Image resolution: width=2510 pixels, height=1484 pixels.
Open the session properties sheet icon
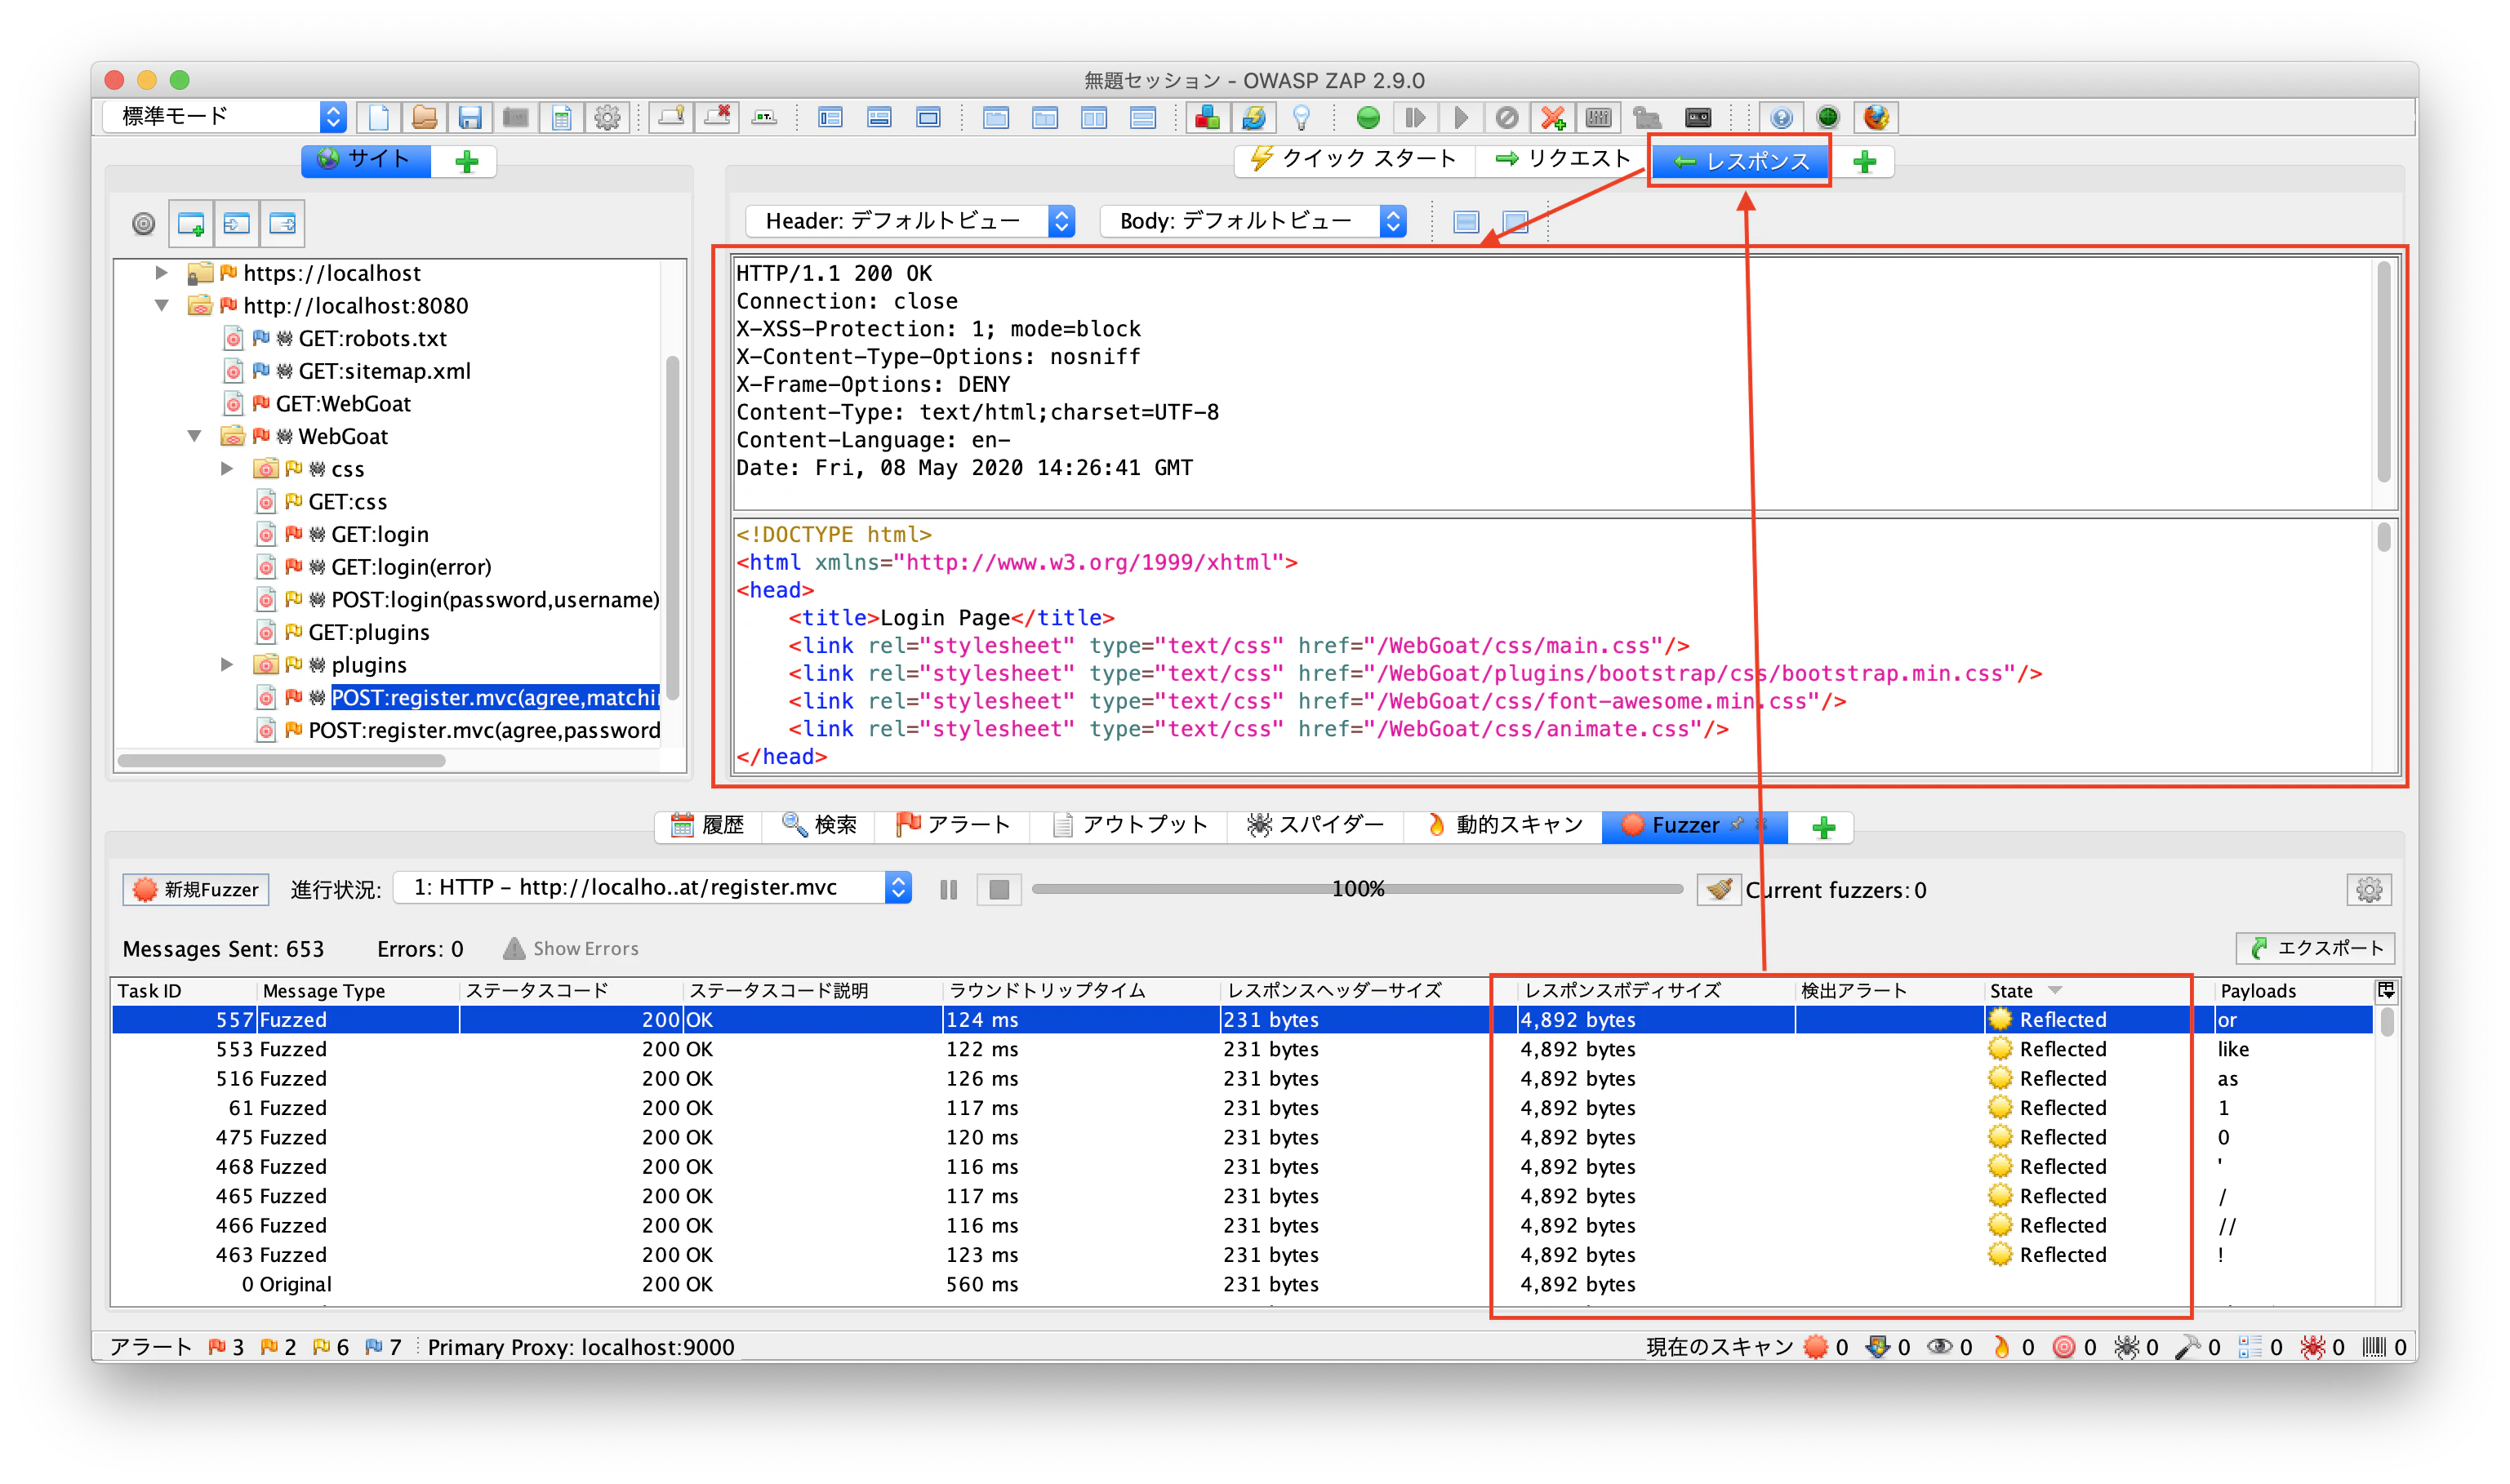coord(562,118)
